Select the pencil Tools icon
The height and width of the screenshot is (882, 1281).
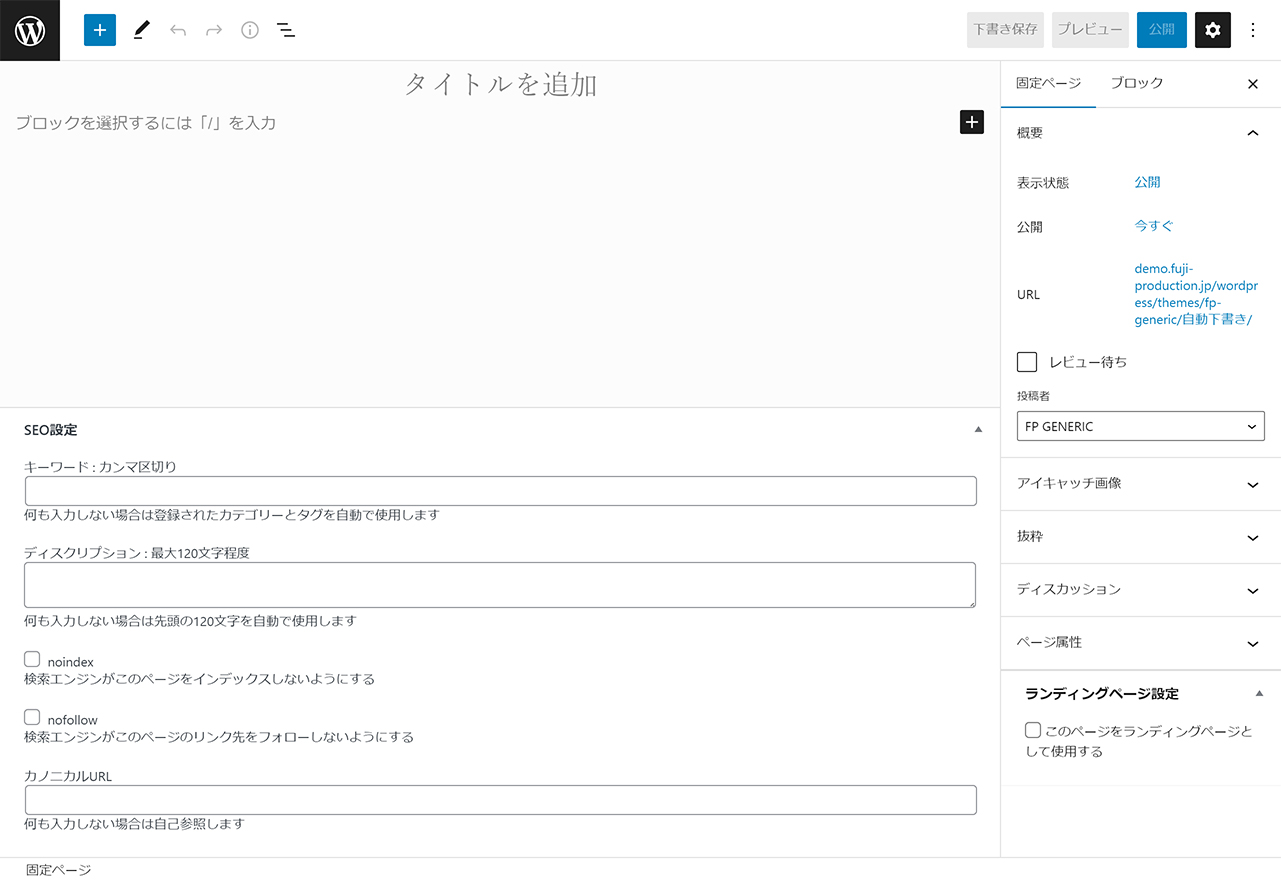pos(141,30)
